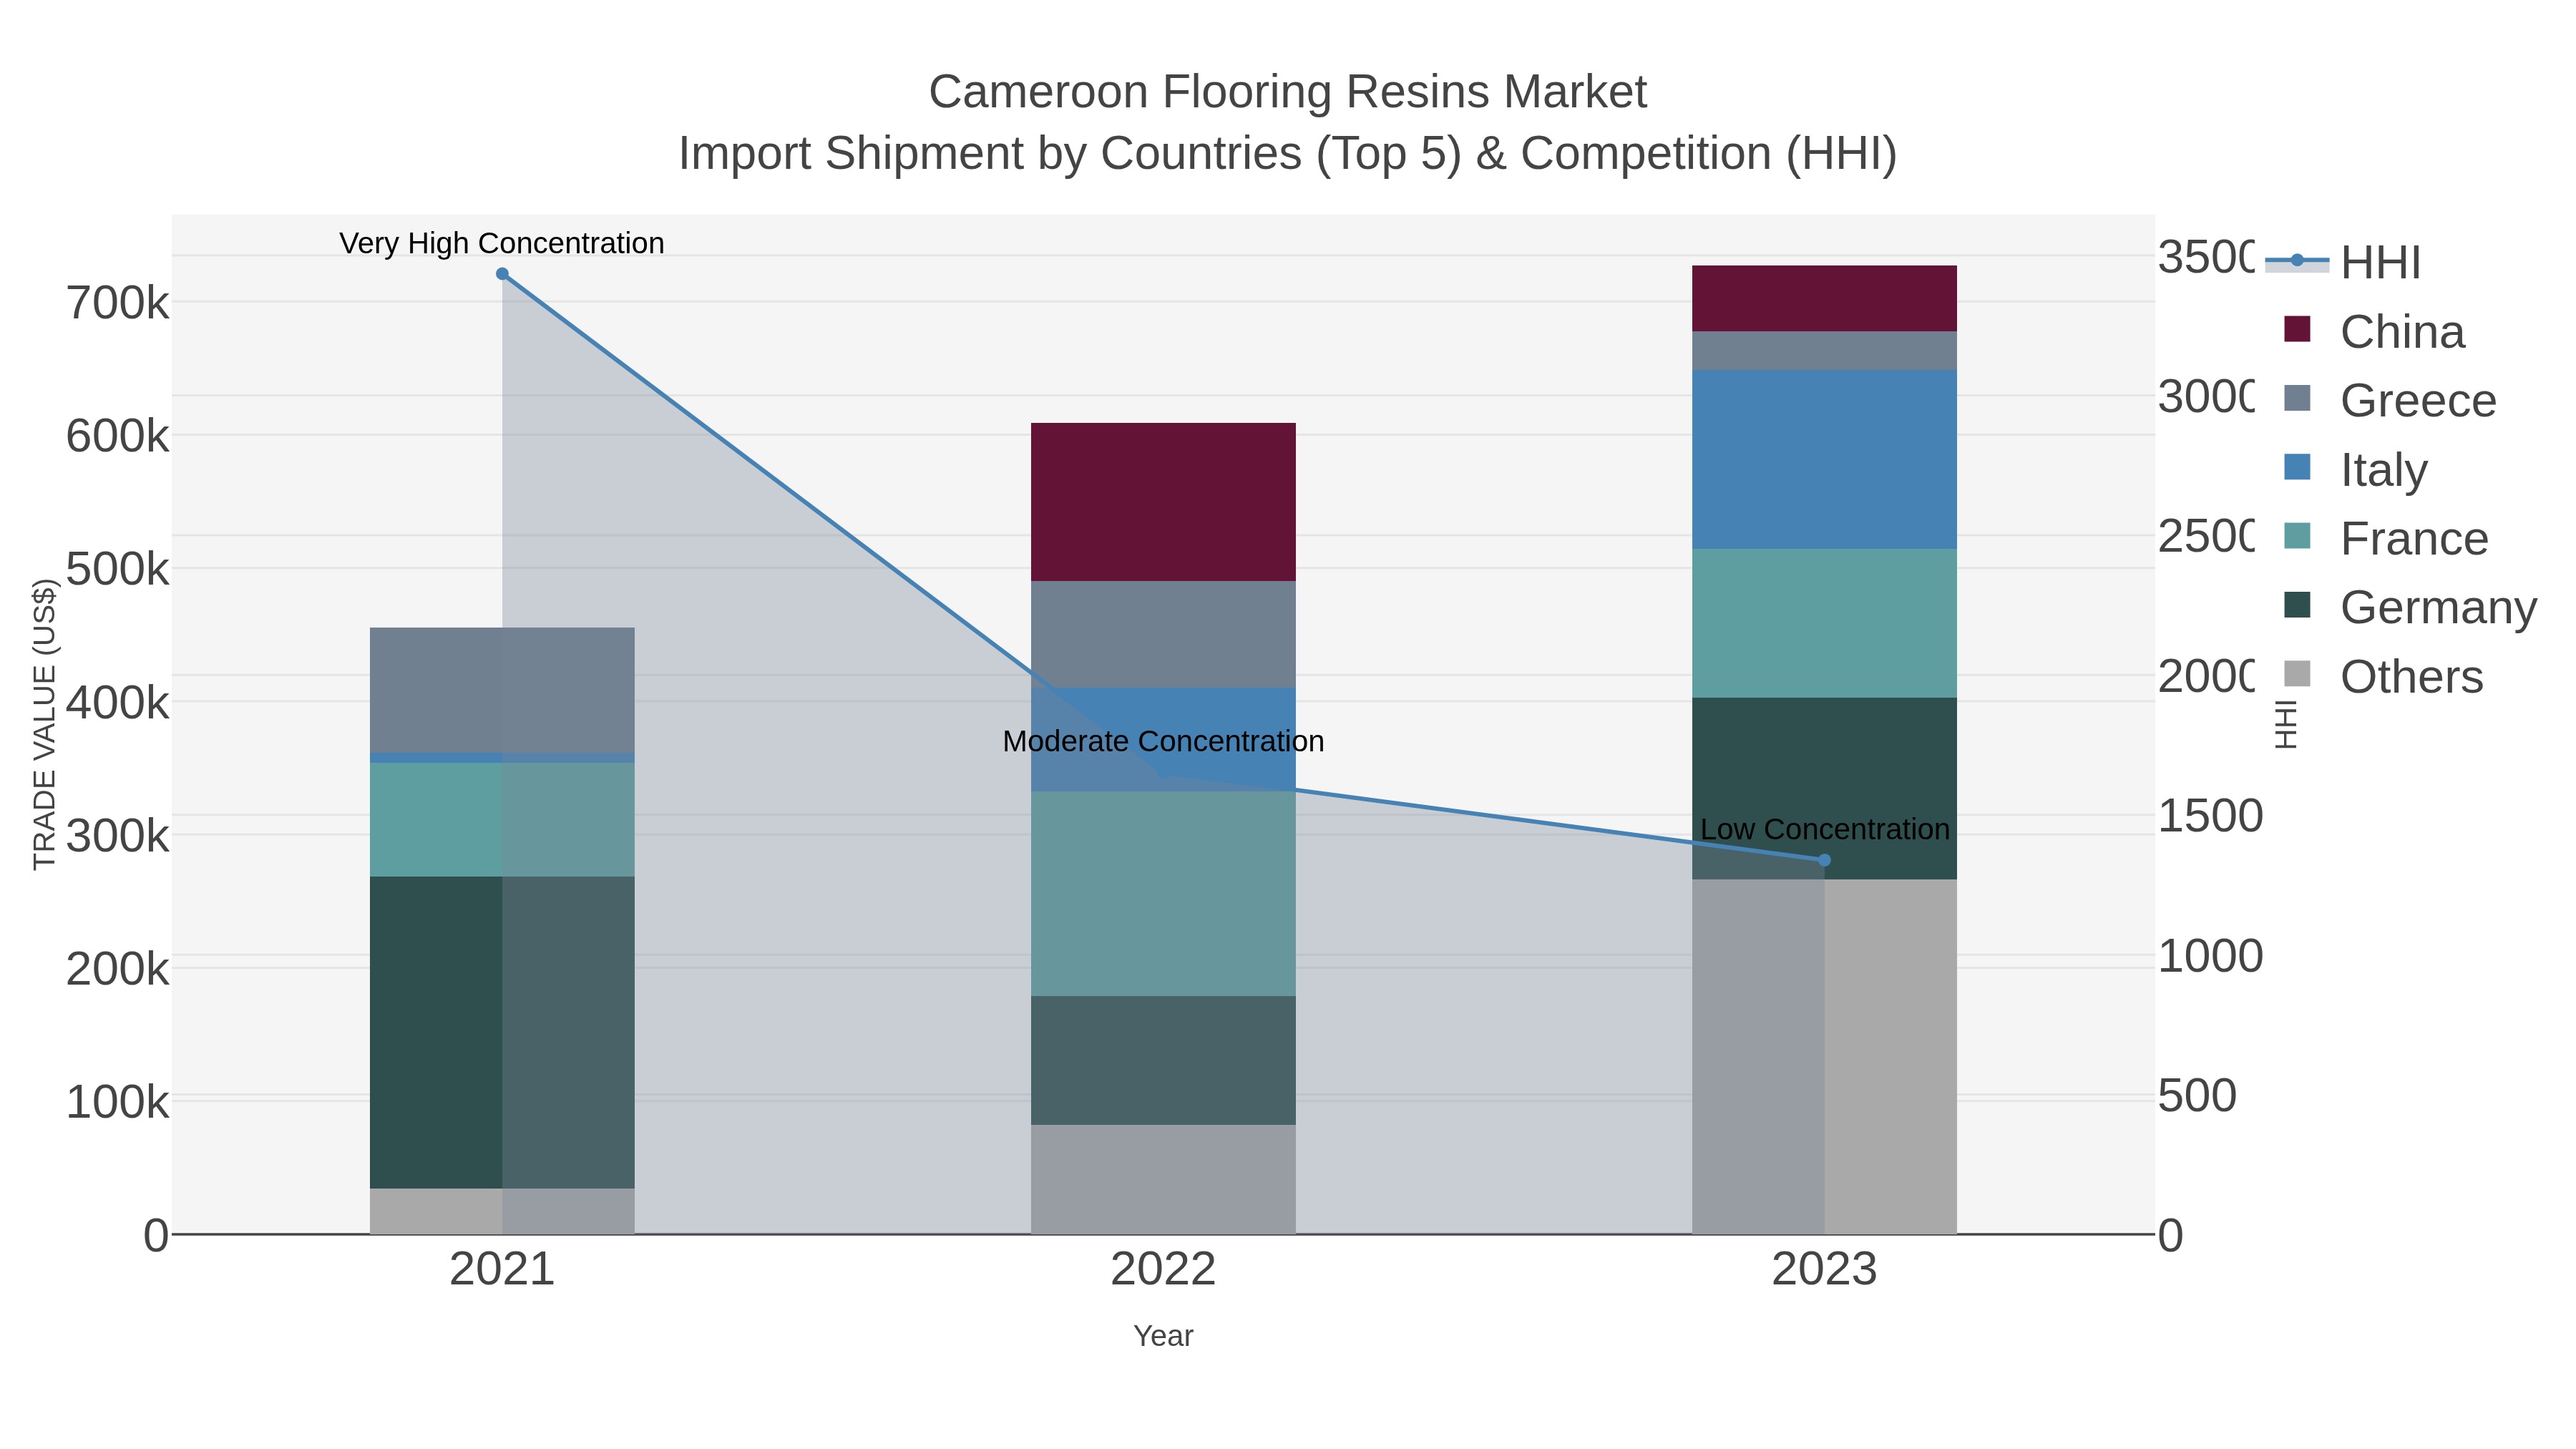Click the 'Low Concentration' annotation

click(1825, 829)
